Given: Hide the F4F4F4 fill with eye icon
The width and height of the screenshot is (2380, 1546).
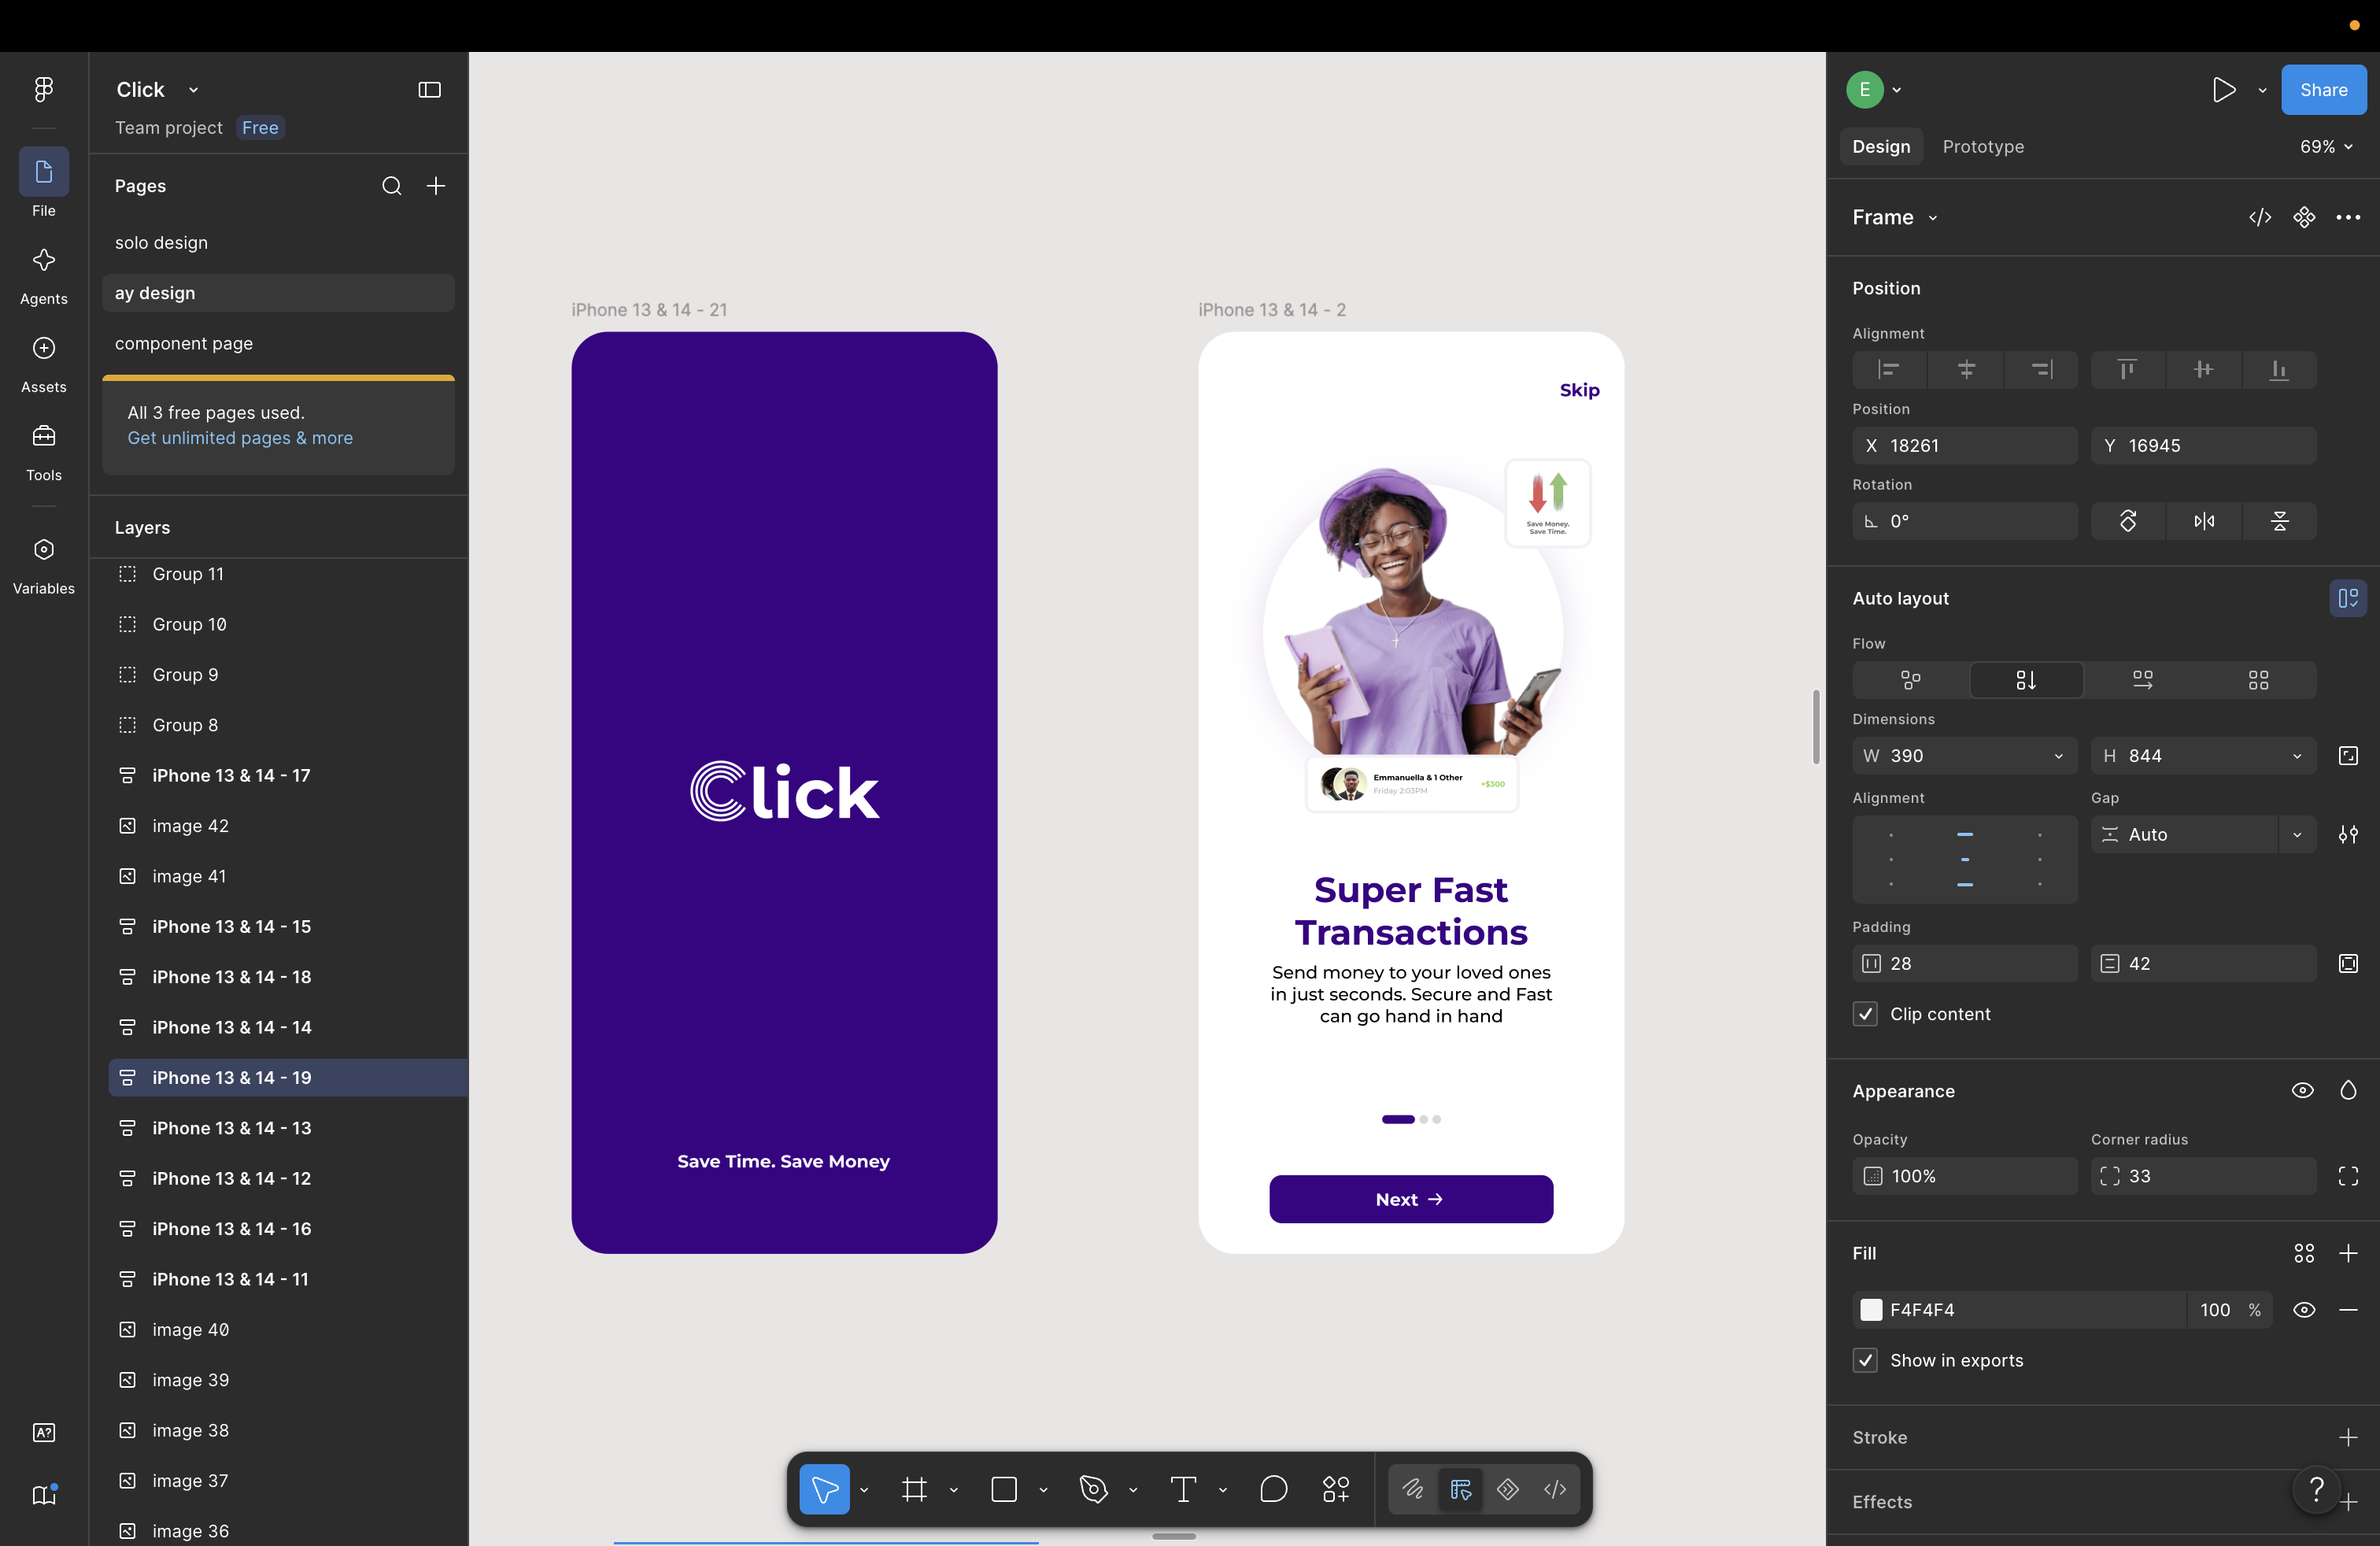Looking at the screenshot, I should (x=2304, y=1310).
